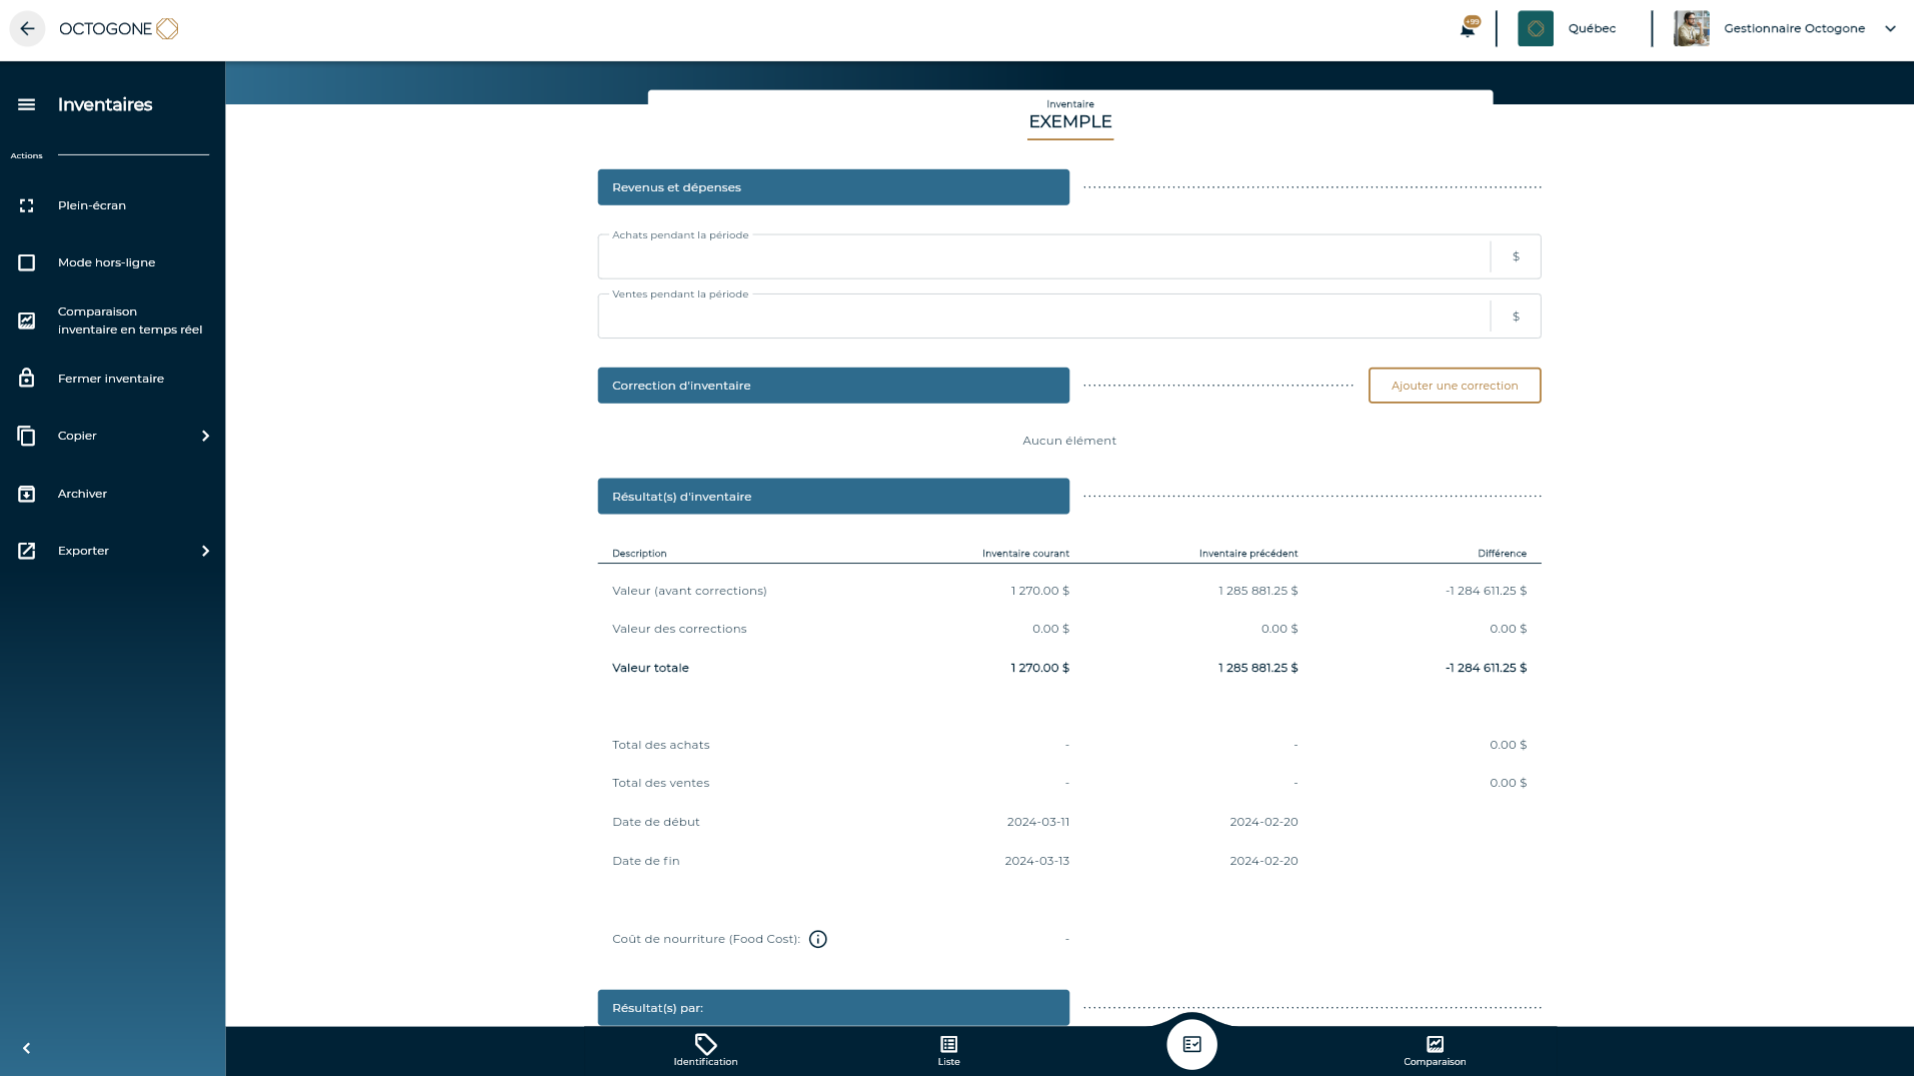Click Ajouter une correction button

click(x=1454, y=385)
